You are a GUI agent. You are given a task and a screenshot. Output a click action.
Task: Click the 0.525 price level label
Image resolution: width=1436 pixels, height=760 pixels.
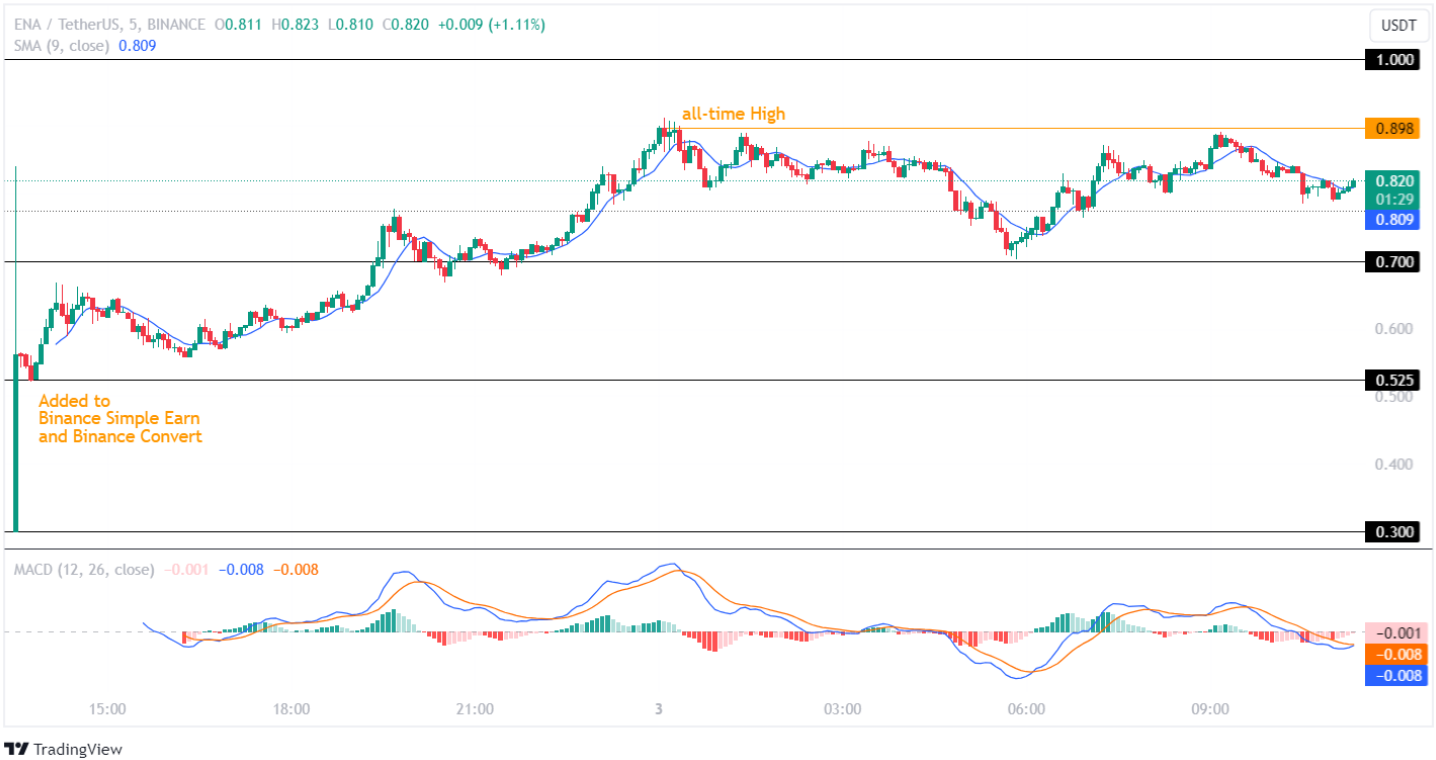point(1392,380)
